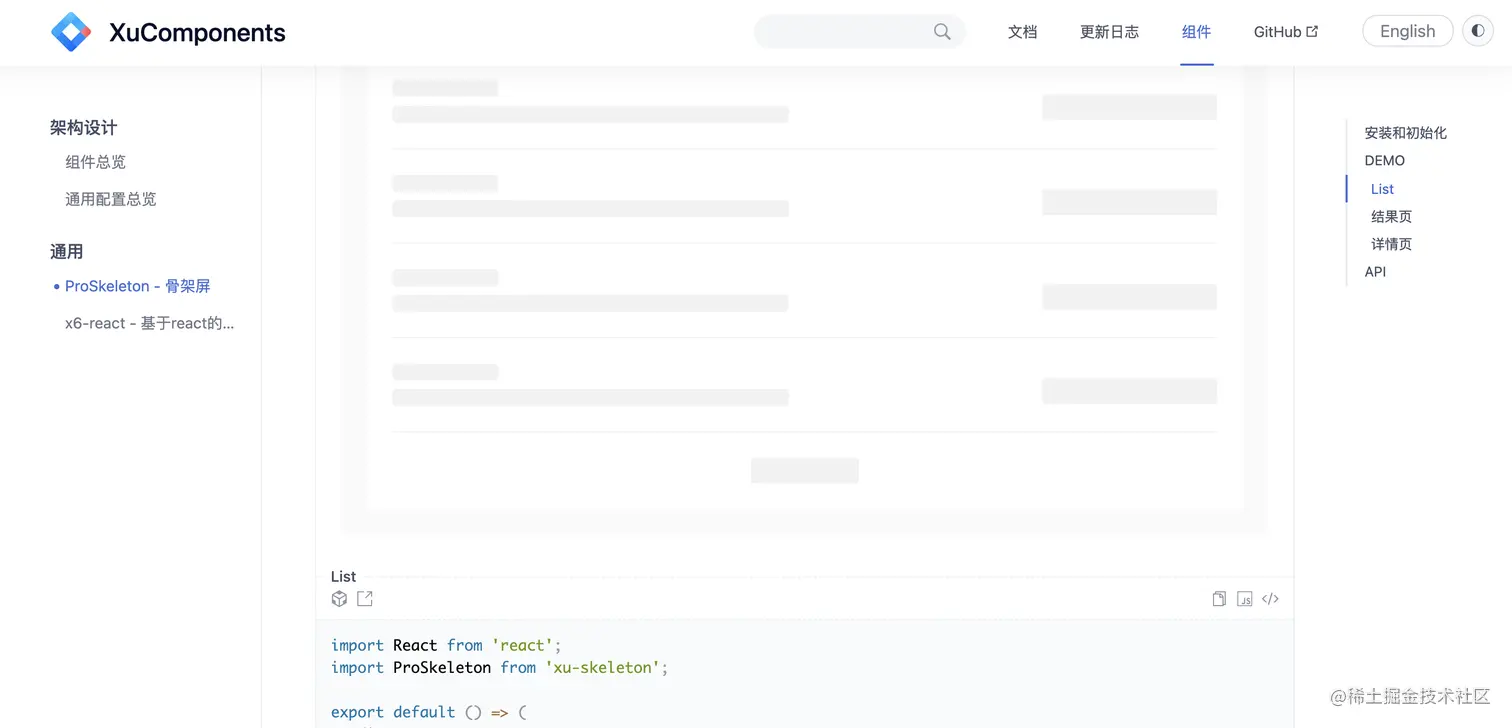Click the XuComponents logo icon
This screenshot has height=728, width=1512.
click(x=71, y=32)
